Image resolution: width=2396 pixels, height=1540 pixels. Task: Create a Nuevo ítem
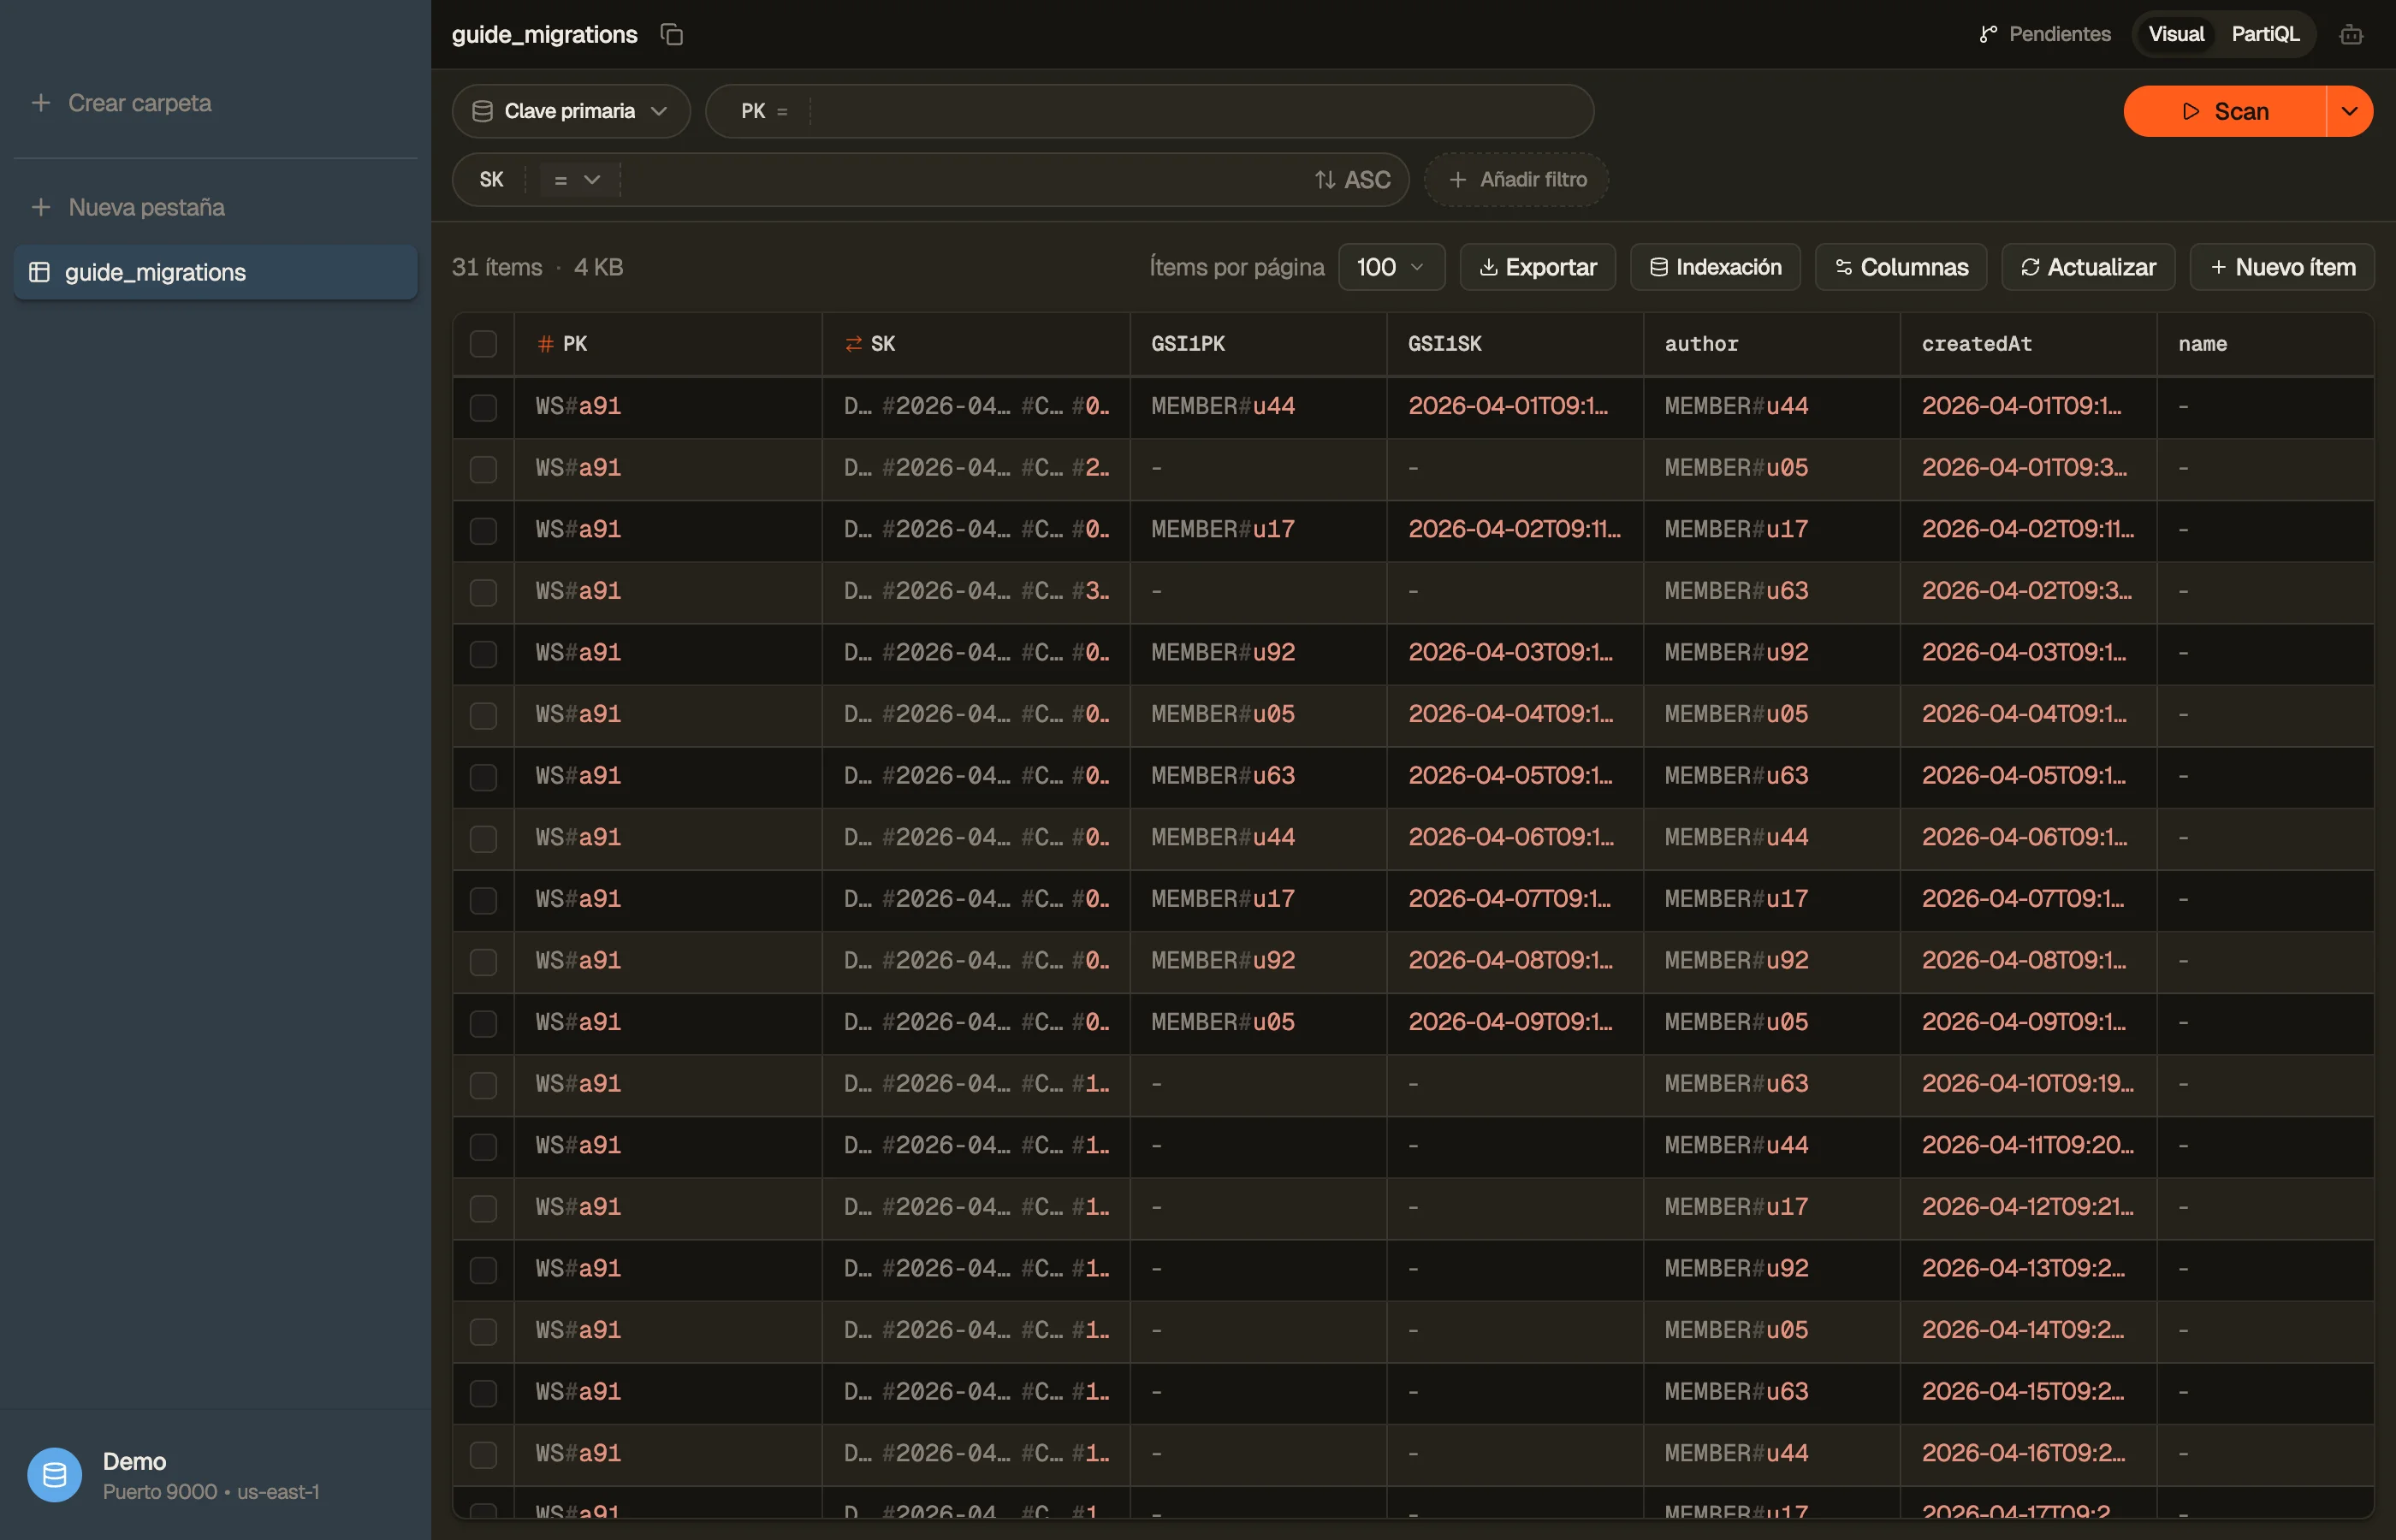tap(2281, 267)
